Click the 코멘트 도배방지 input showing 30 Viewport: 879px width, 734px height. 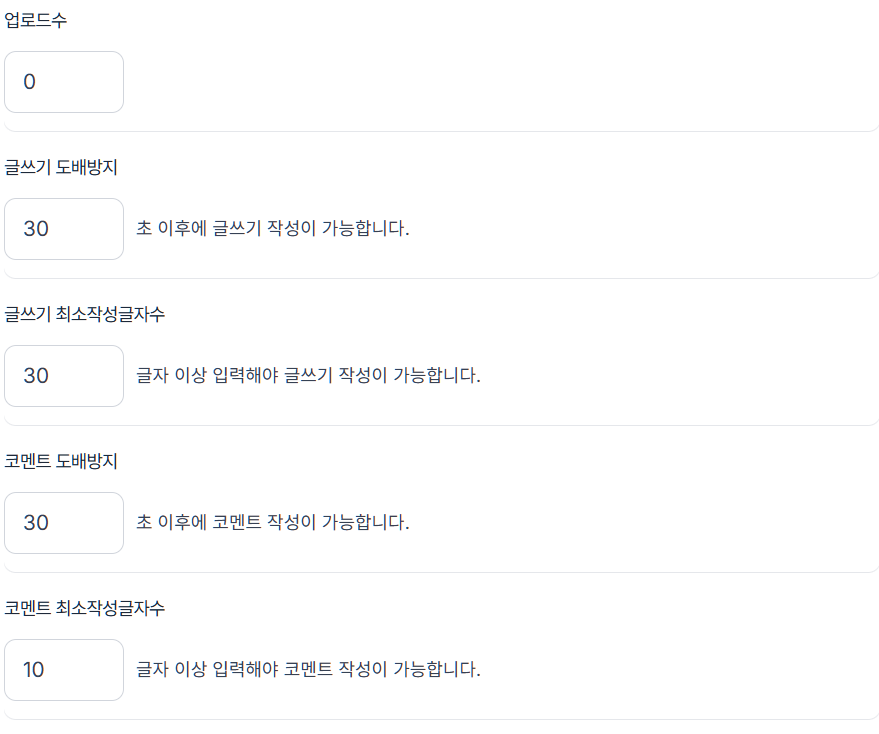click(63, 523)
